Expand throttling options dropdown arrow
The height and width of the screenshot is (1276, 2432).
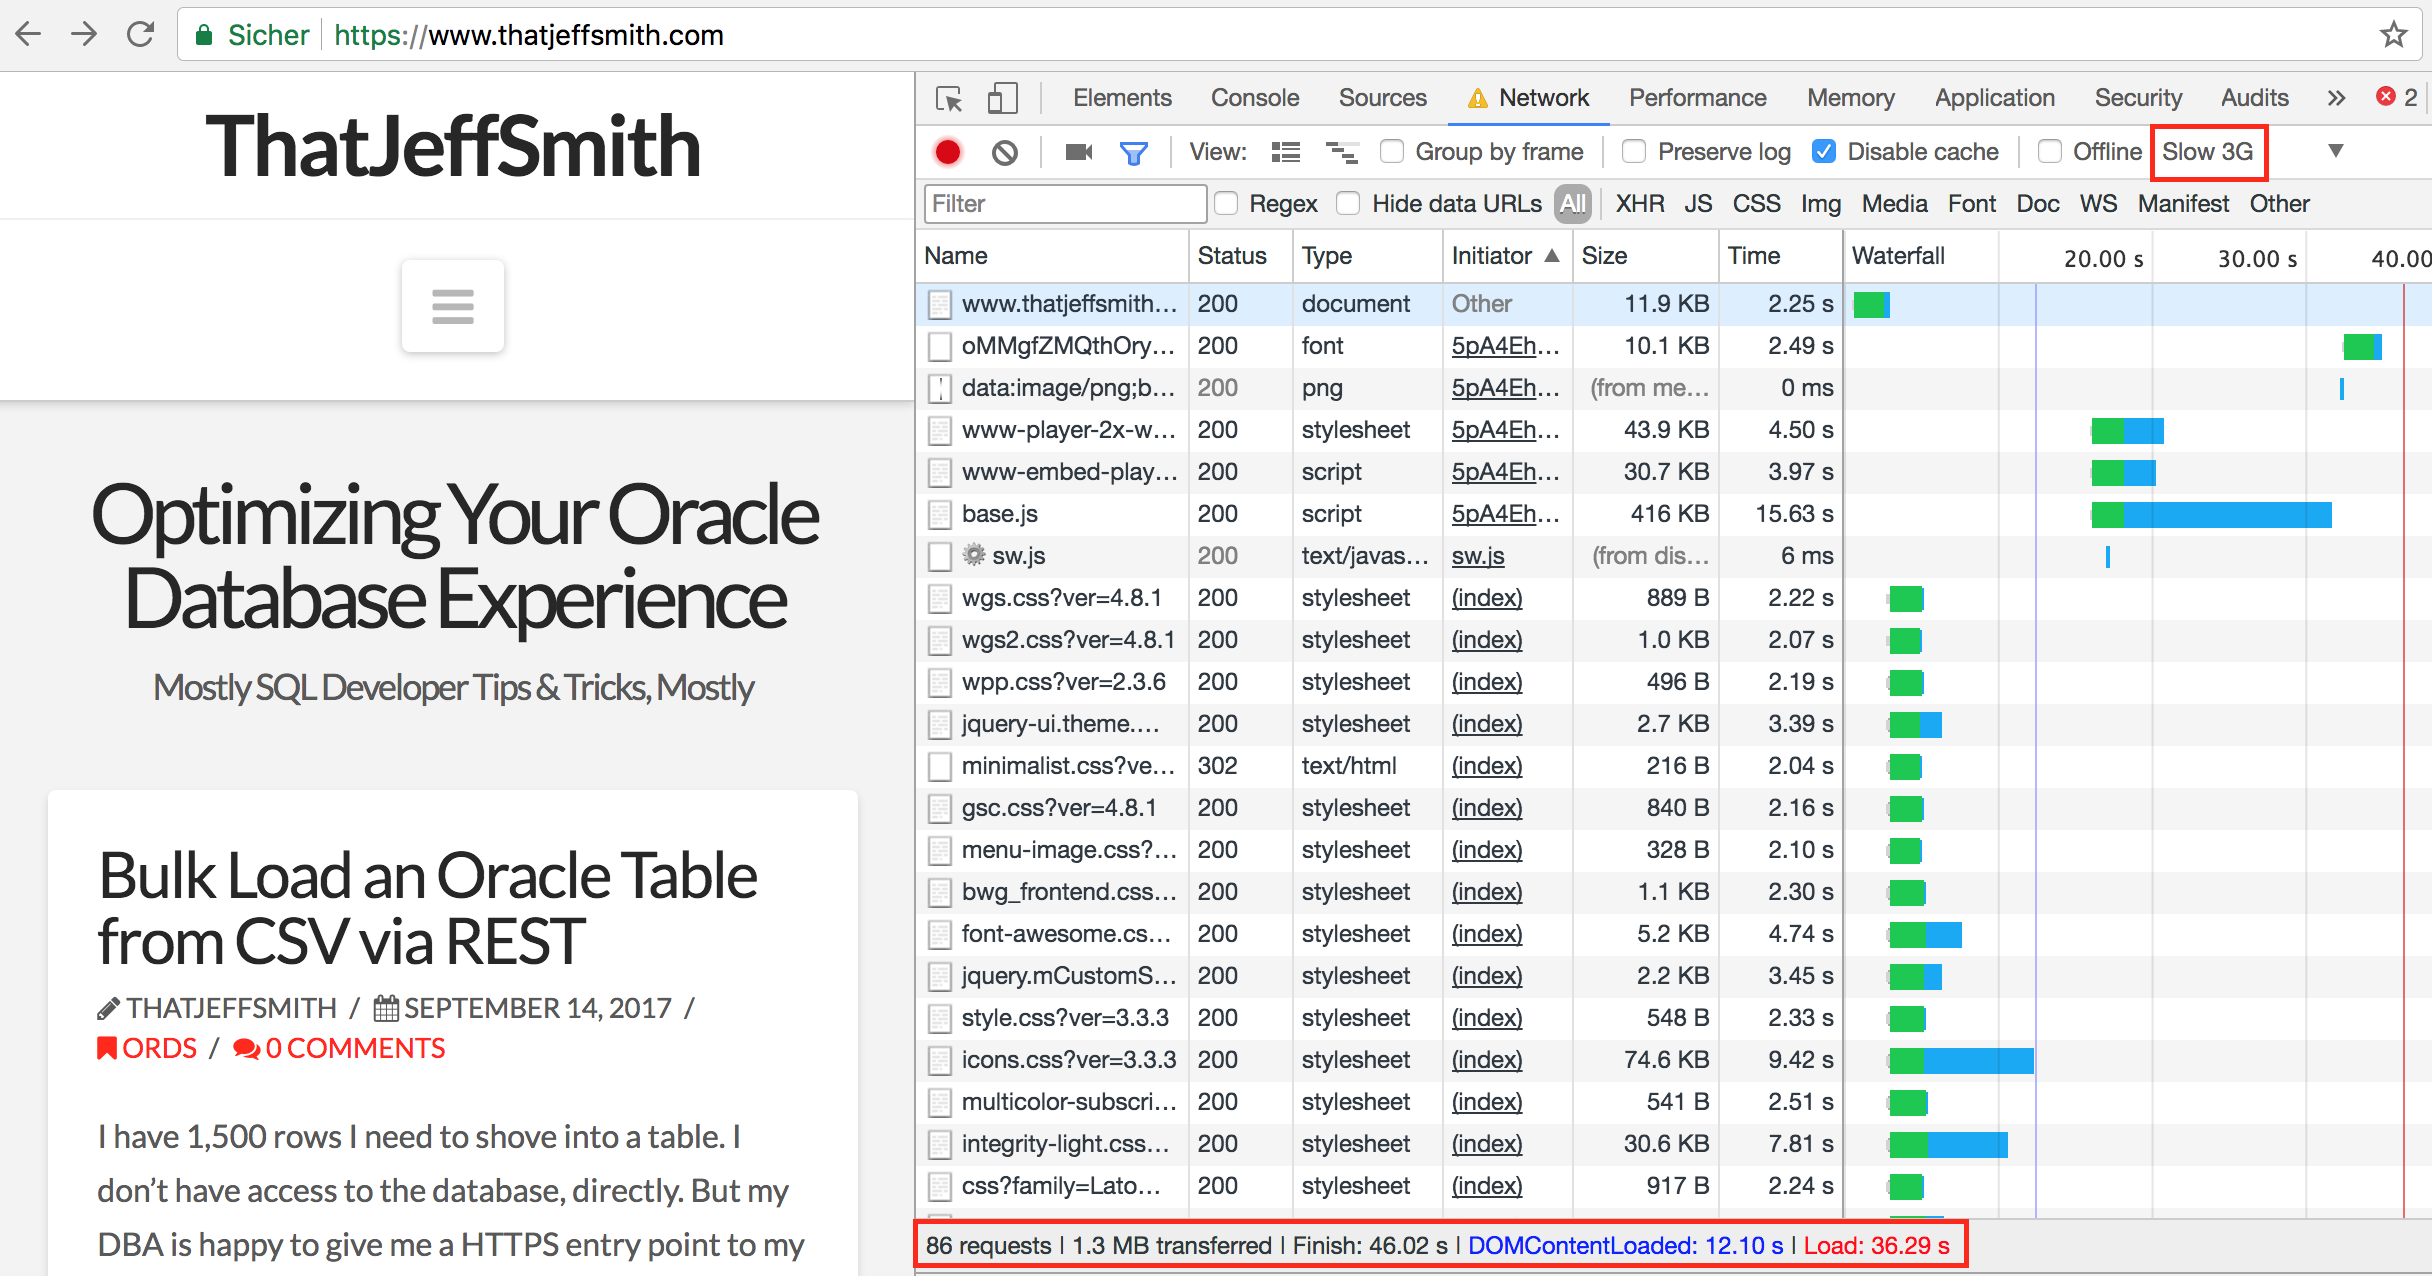click(2336, 151)
